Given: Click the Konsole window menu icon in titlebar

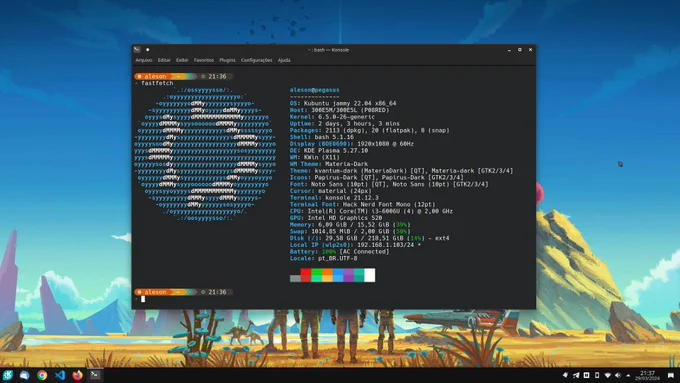Looking at the screenshot, I should 137,49.
